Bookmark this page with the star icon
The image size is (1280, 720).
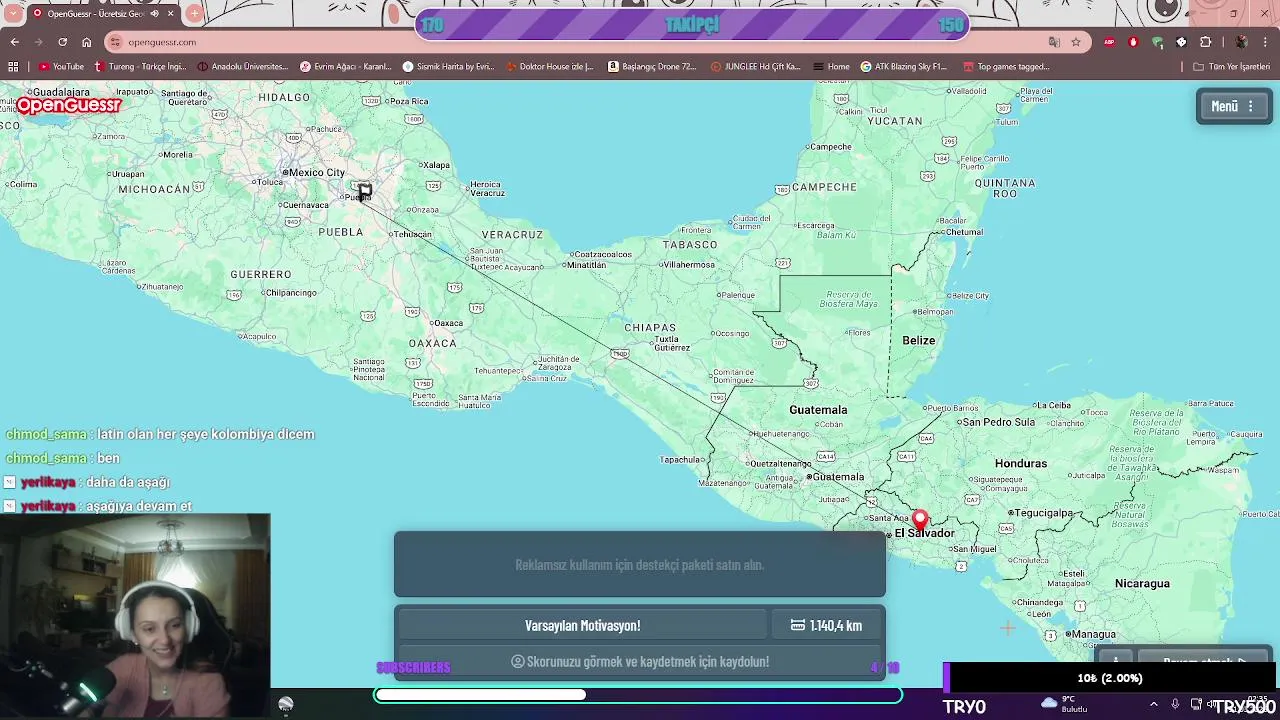(x=1076, y=42)
